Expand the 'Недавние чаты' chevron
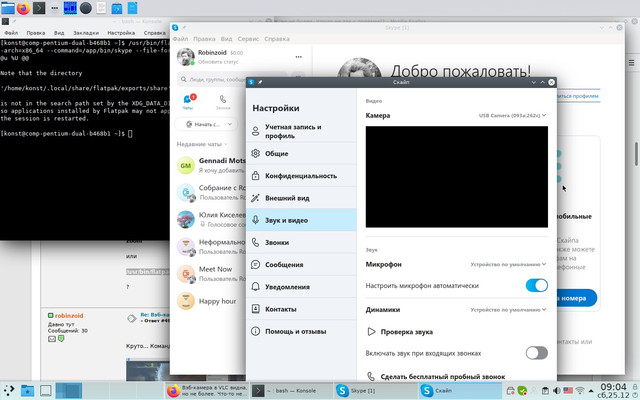The height and width of the screenshot is (400, 640). pyautogui.click(x=226, y=144)
